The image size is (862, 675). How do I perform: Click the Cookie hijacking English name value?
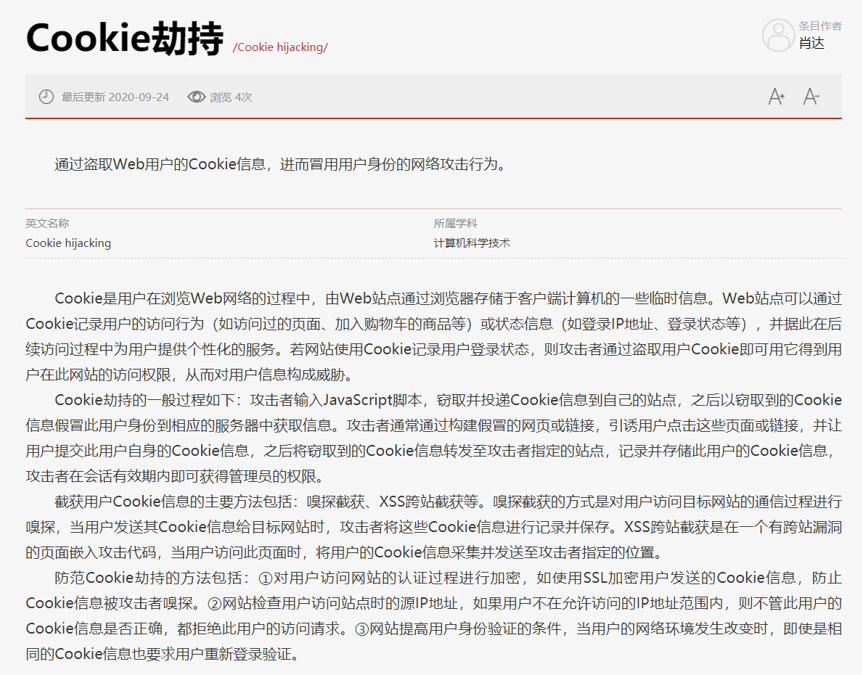(68, 243)
